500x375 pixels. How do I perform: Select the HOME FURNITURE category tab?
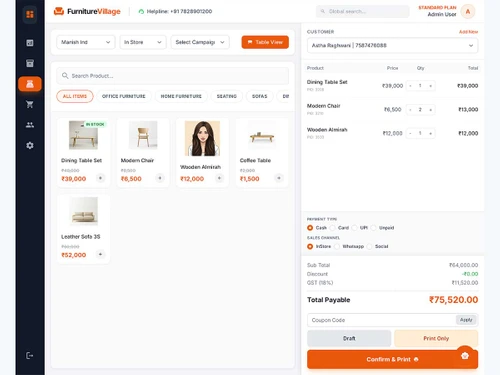(181, 96)
